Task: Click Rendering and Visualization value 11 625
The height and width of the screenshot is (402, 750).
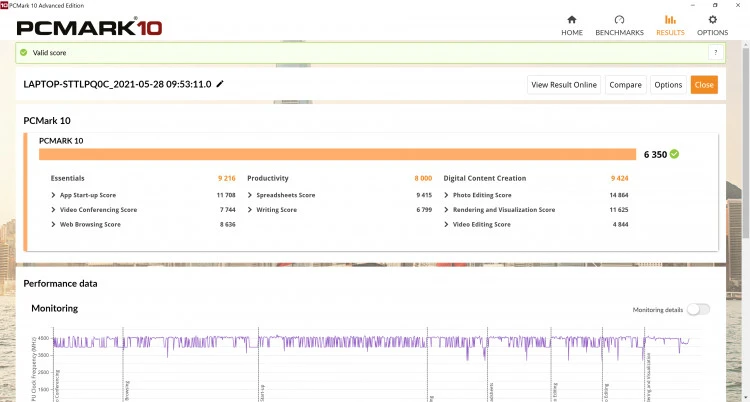Action: point(619,210)
